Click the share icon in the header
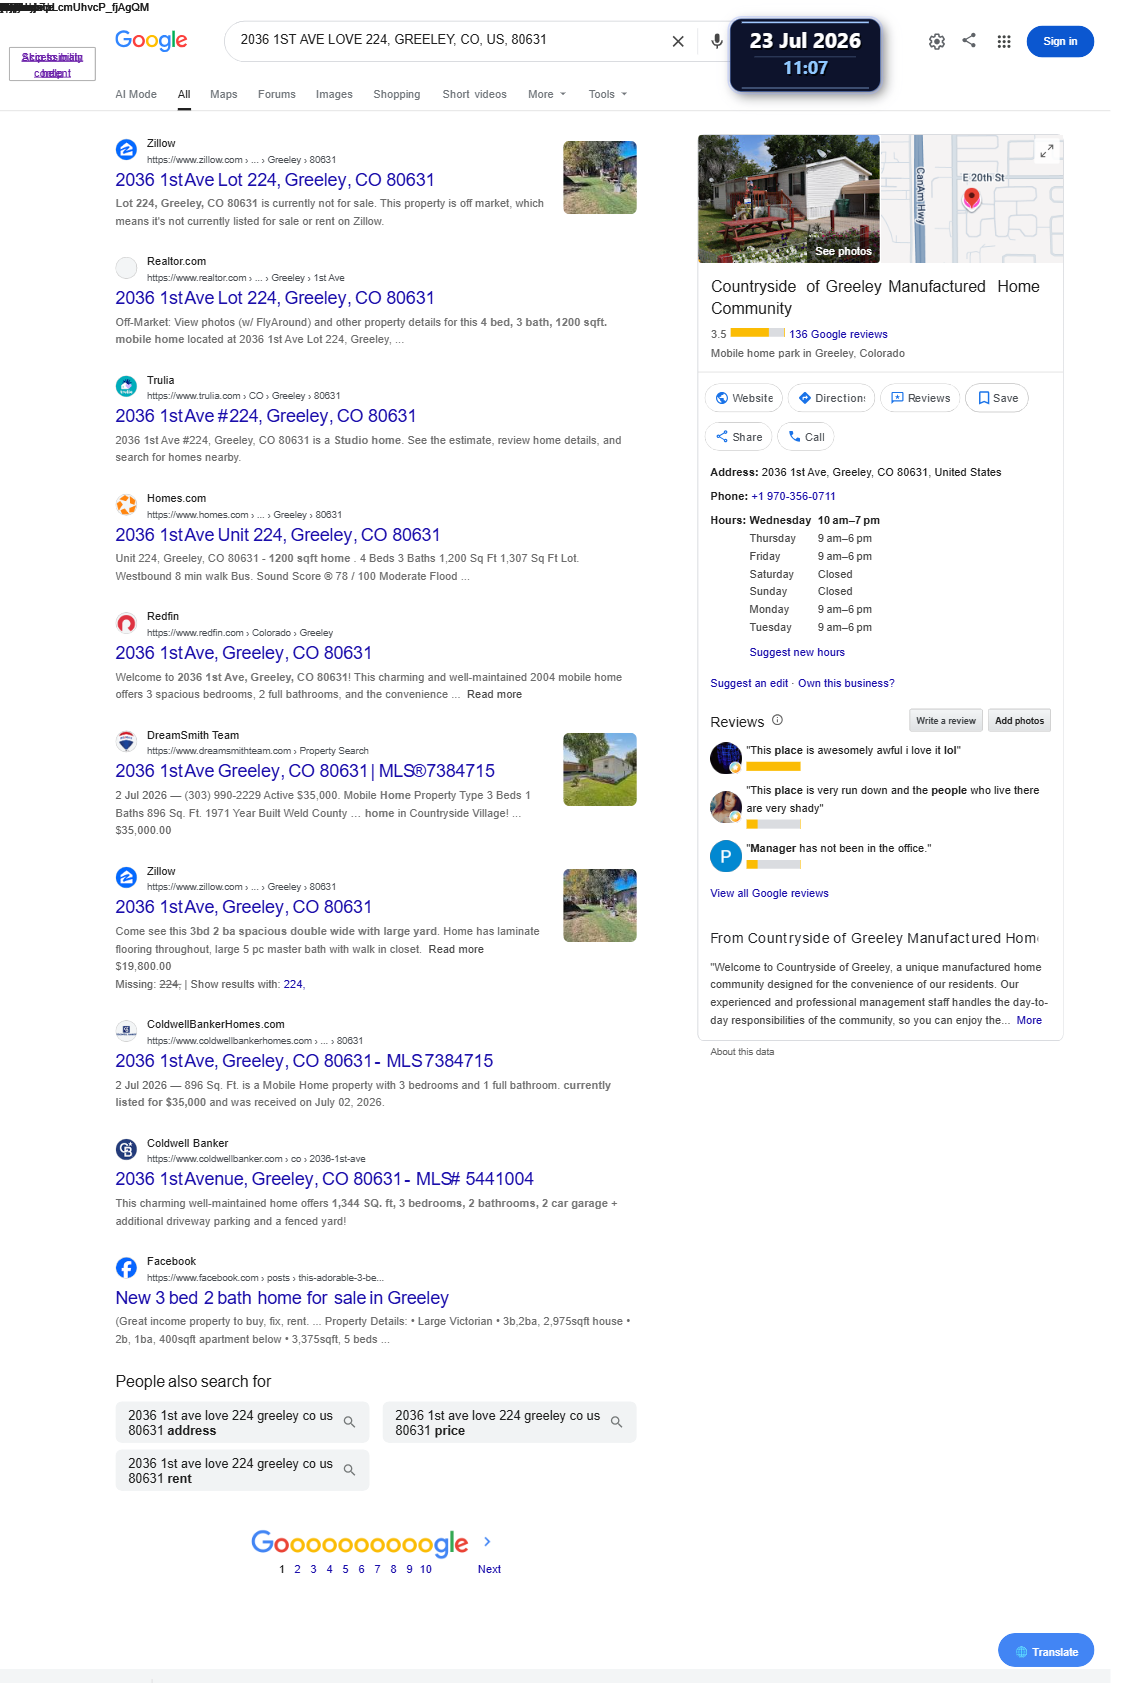 [x=969, y=40]
